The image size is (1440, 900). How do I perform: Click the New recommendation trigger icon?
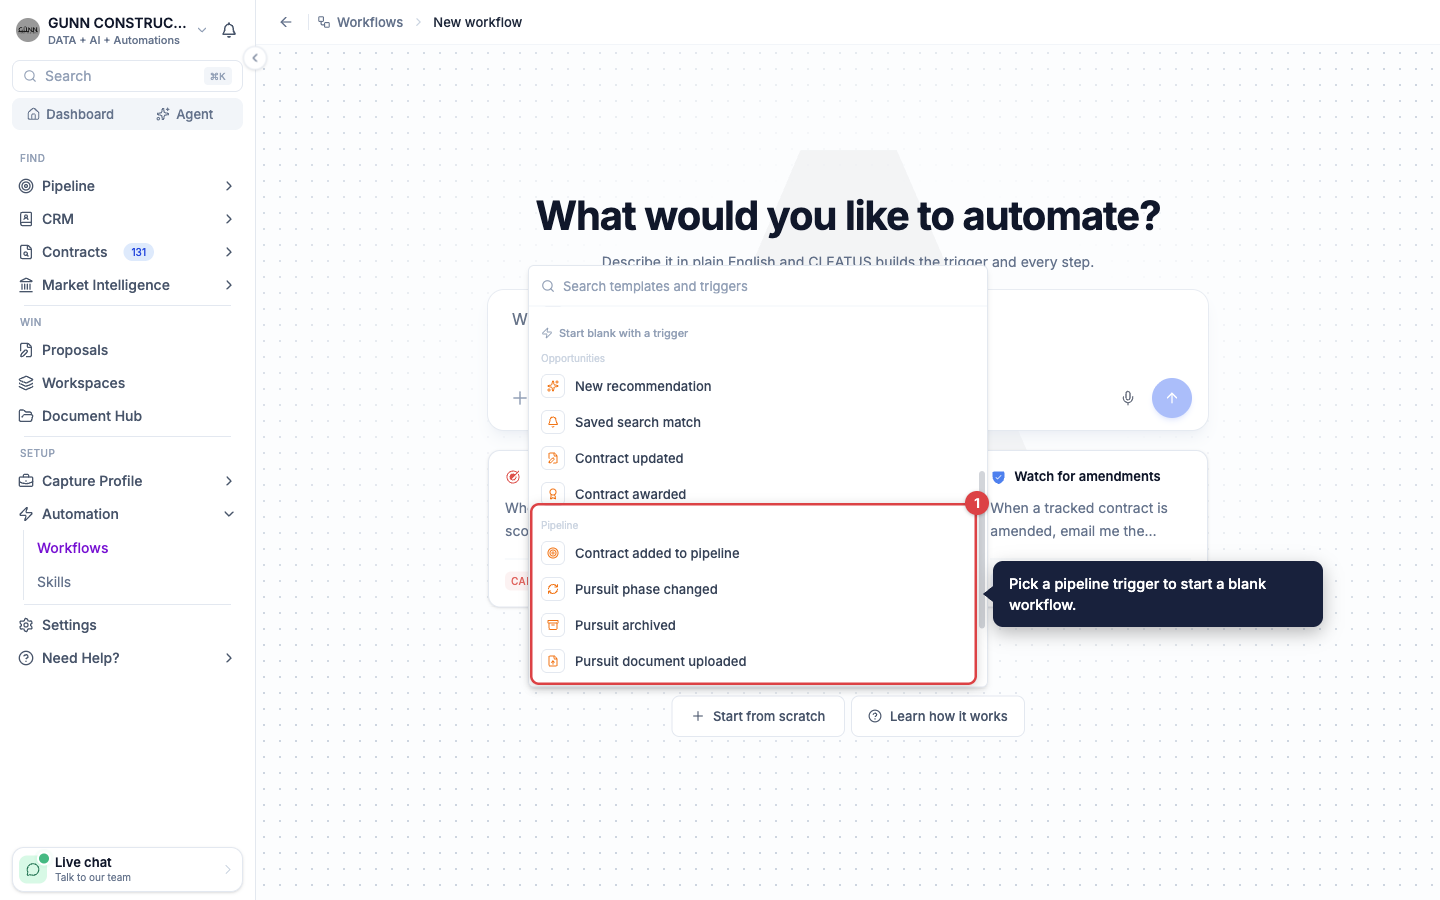coord(553,386)
